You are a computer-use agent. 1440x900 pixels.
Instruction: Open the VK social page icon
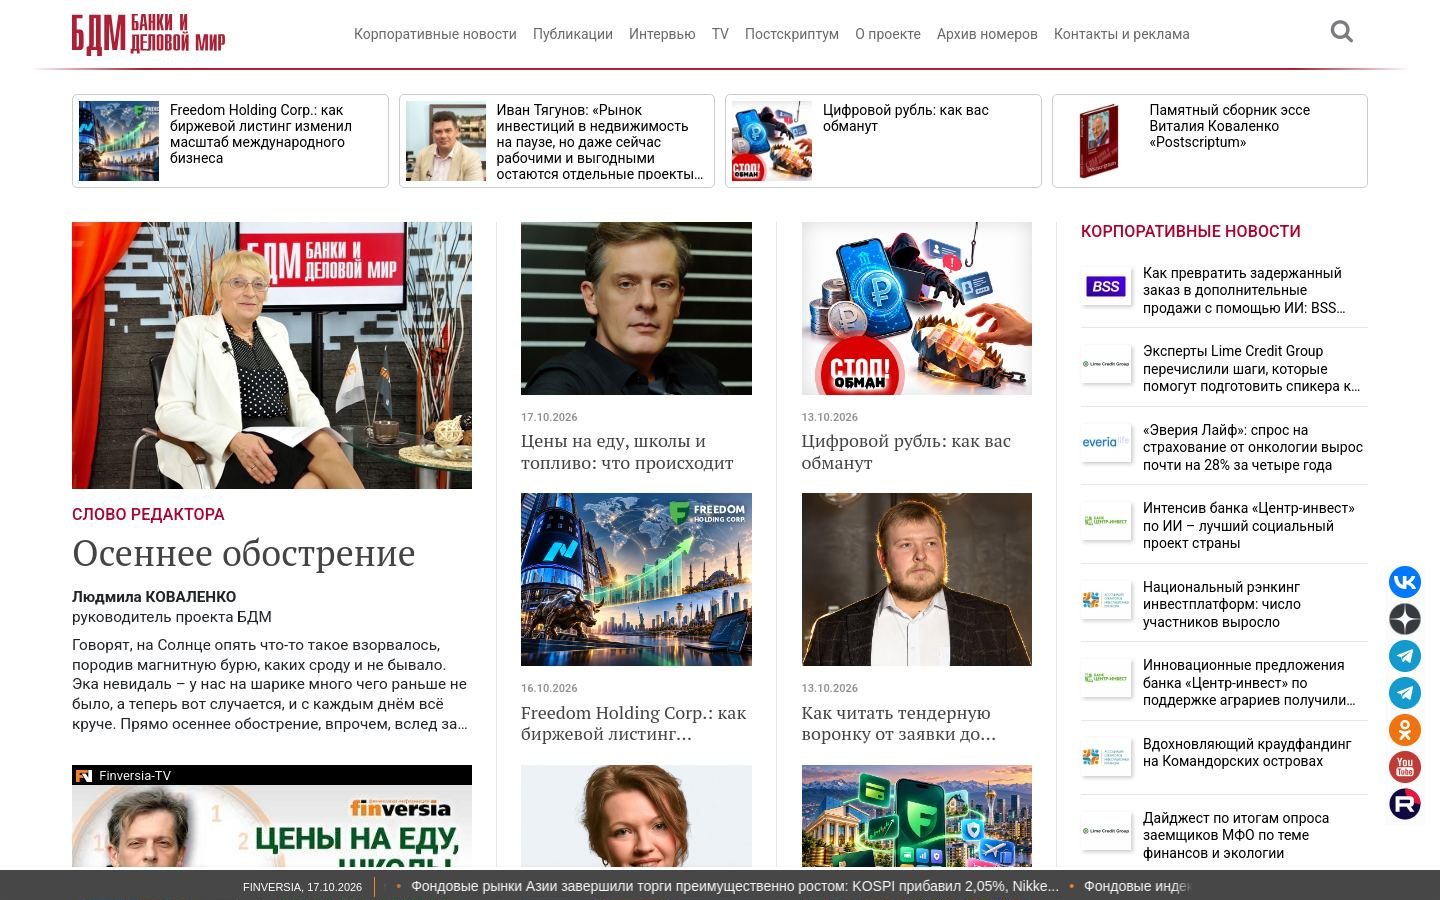point(1405,582)
